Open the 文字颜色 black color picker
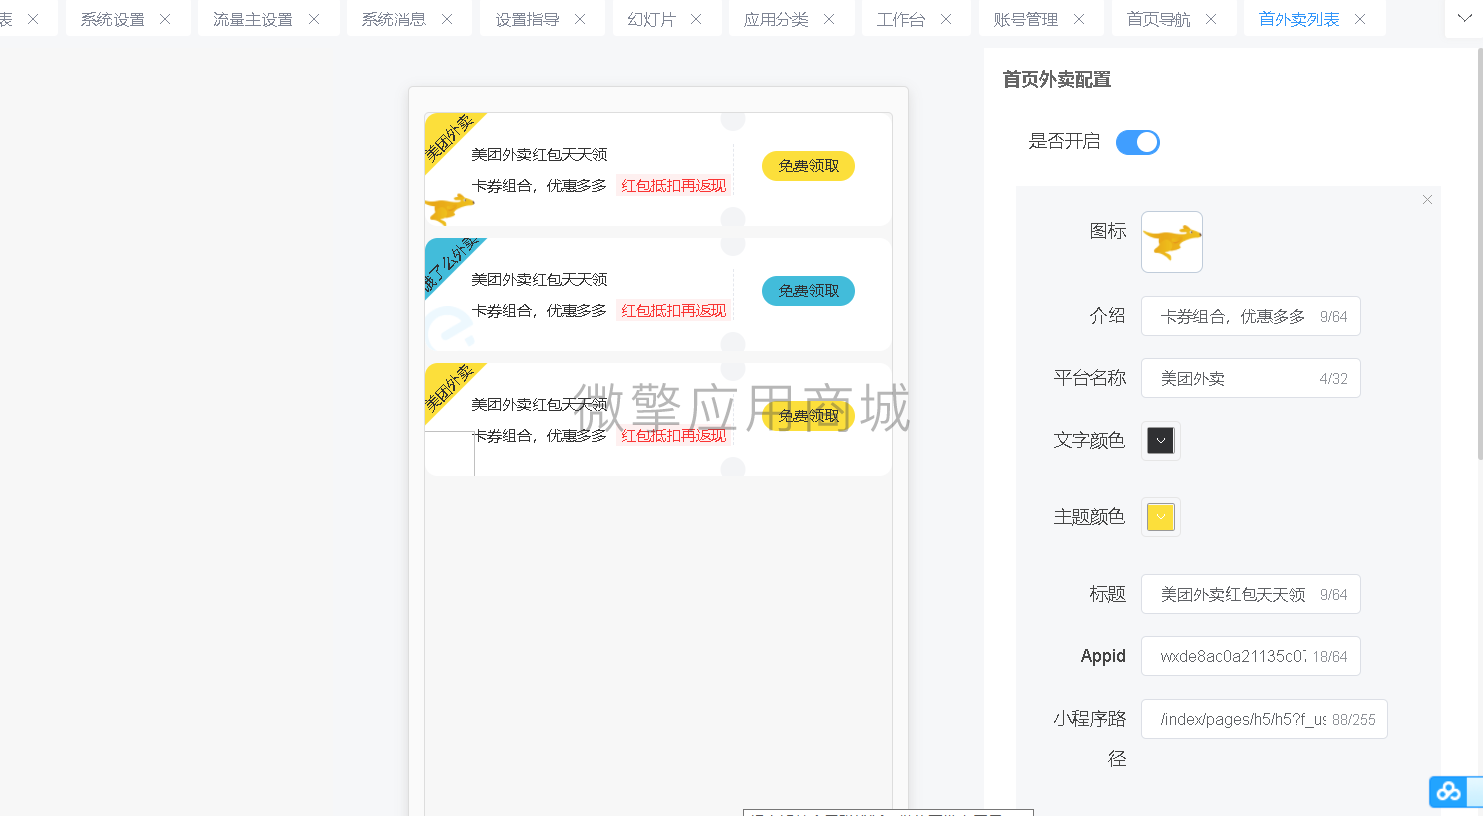This screenshot has width=1483, height=816. [1161, 440]
